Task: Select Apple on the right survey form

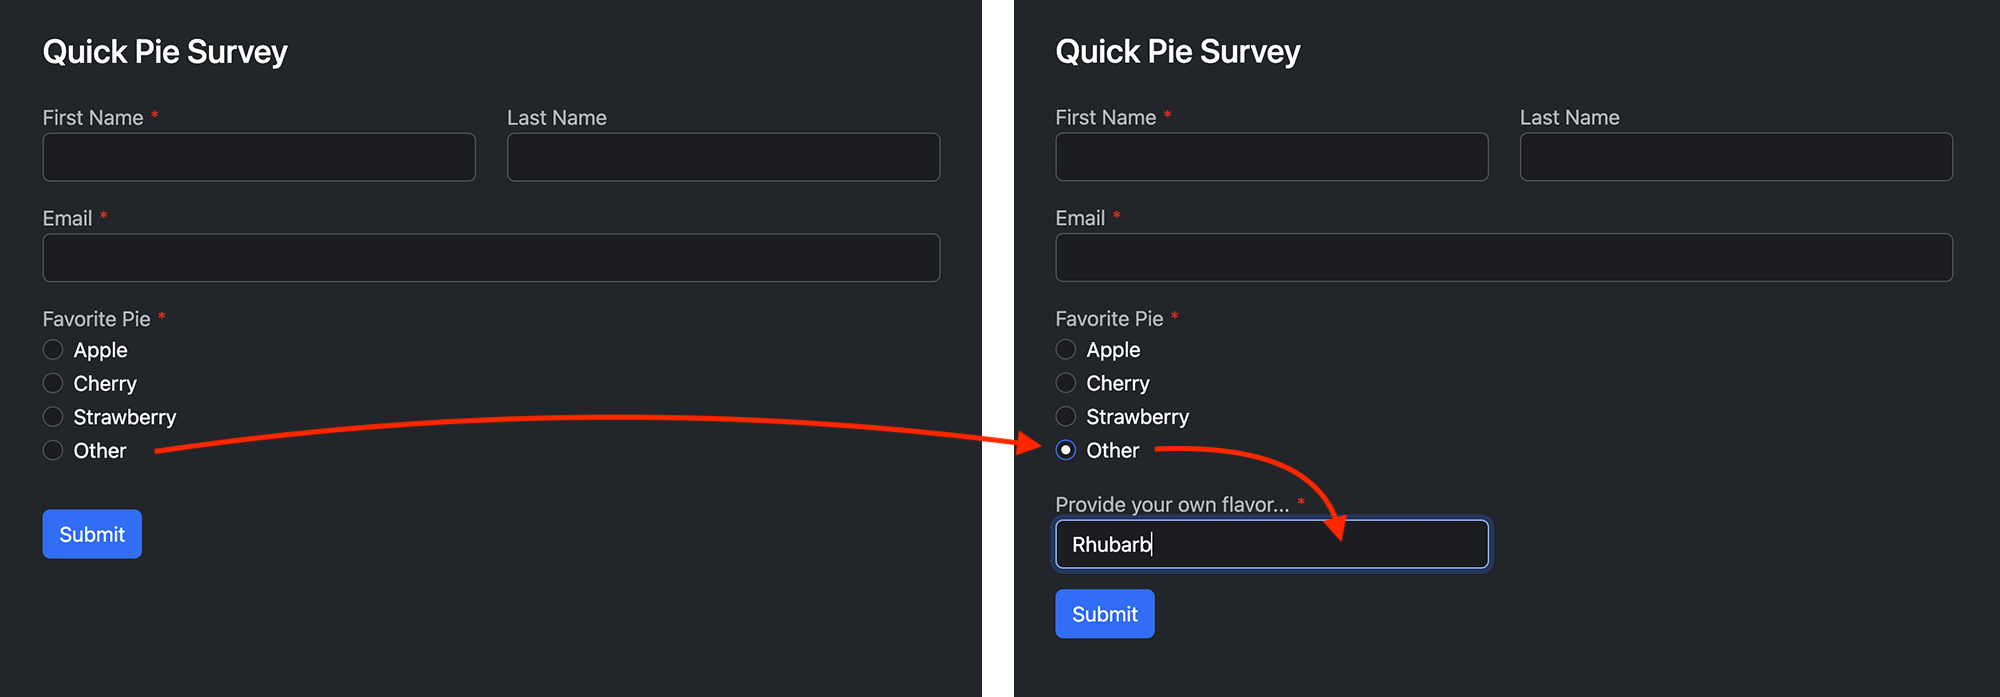Action: (1065, 349)
